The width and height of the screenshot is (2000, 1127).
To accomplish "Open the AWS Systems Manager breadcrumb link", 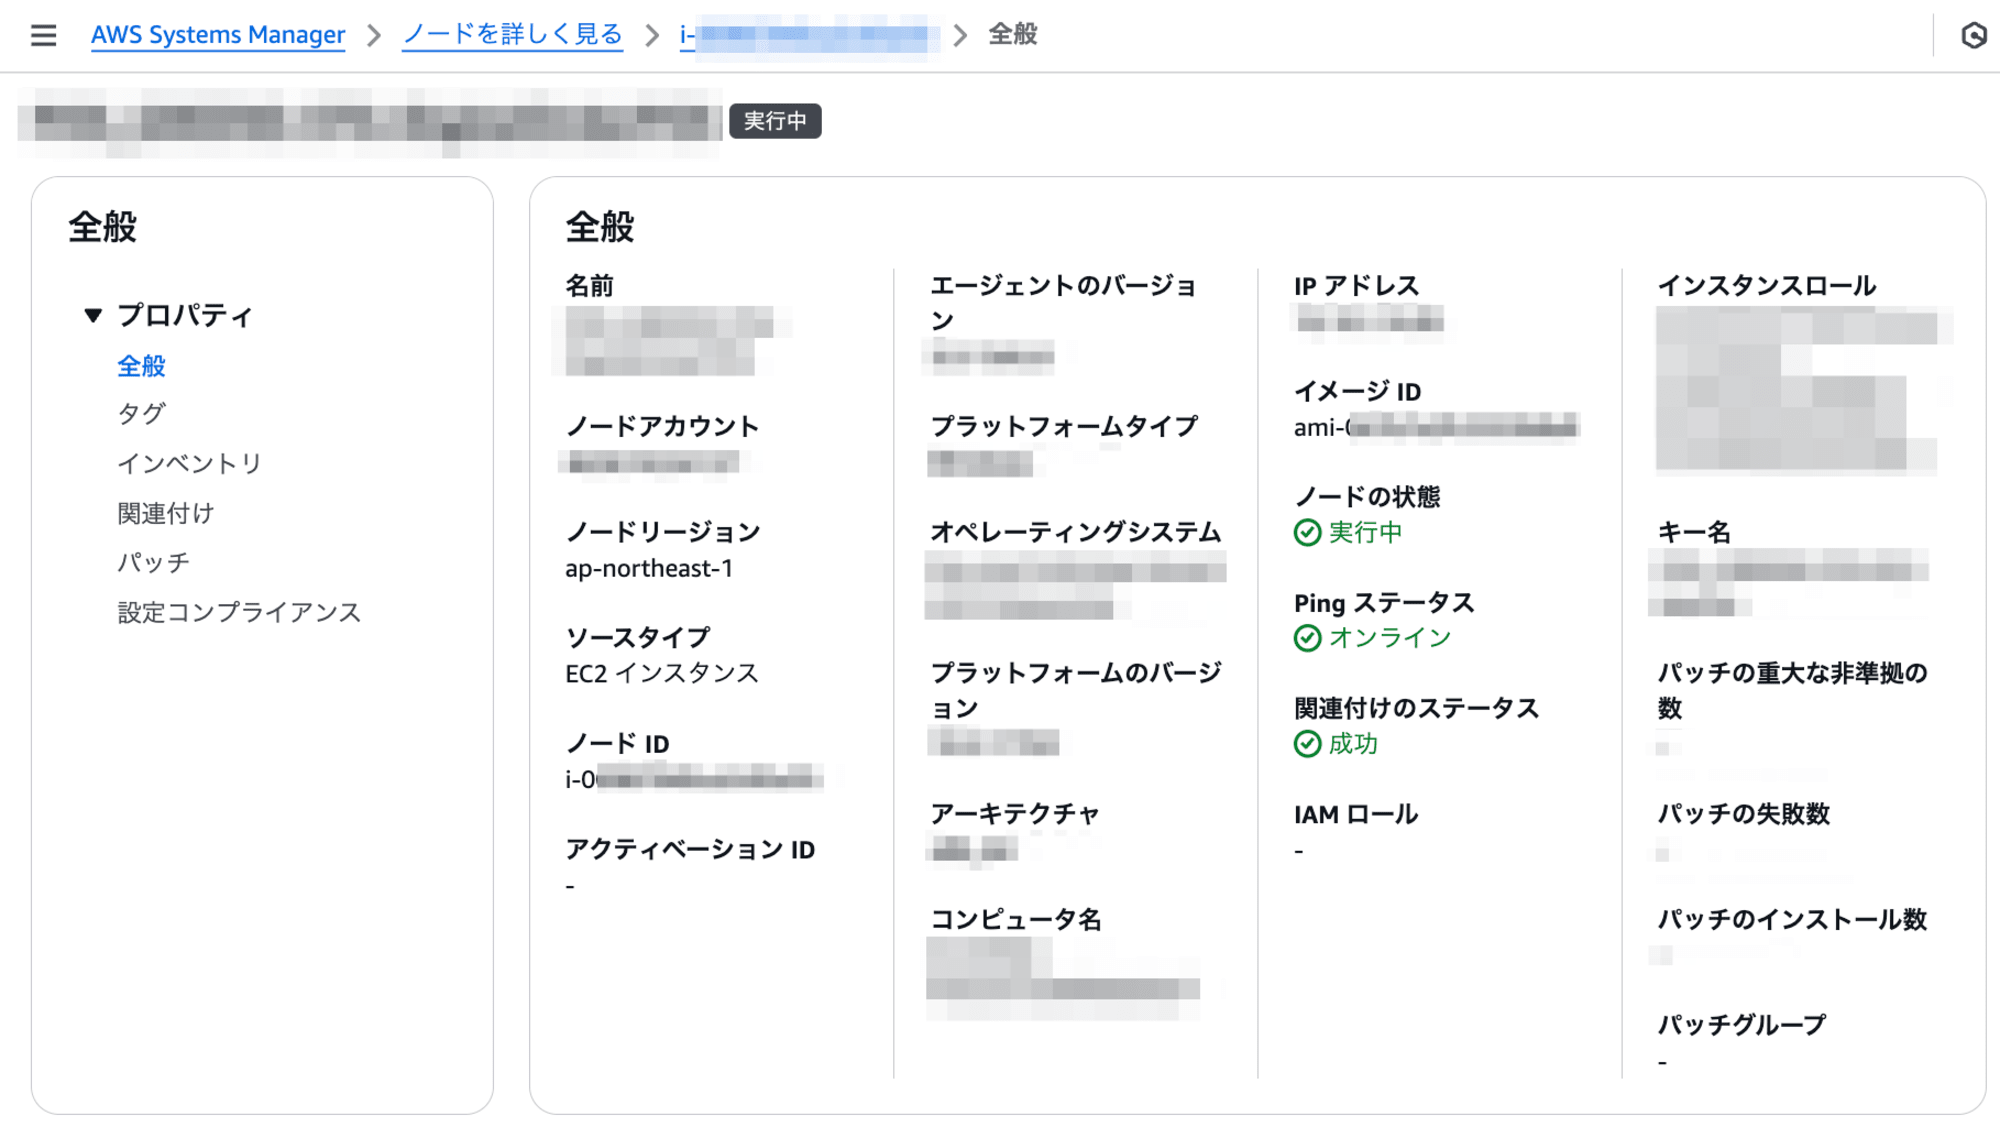I will coord(218,35).
